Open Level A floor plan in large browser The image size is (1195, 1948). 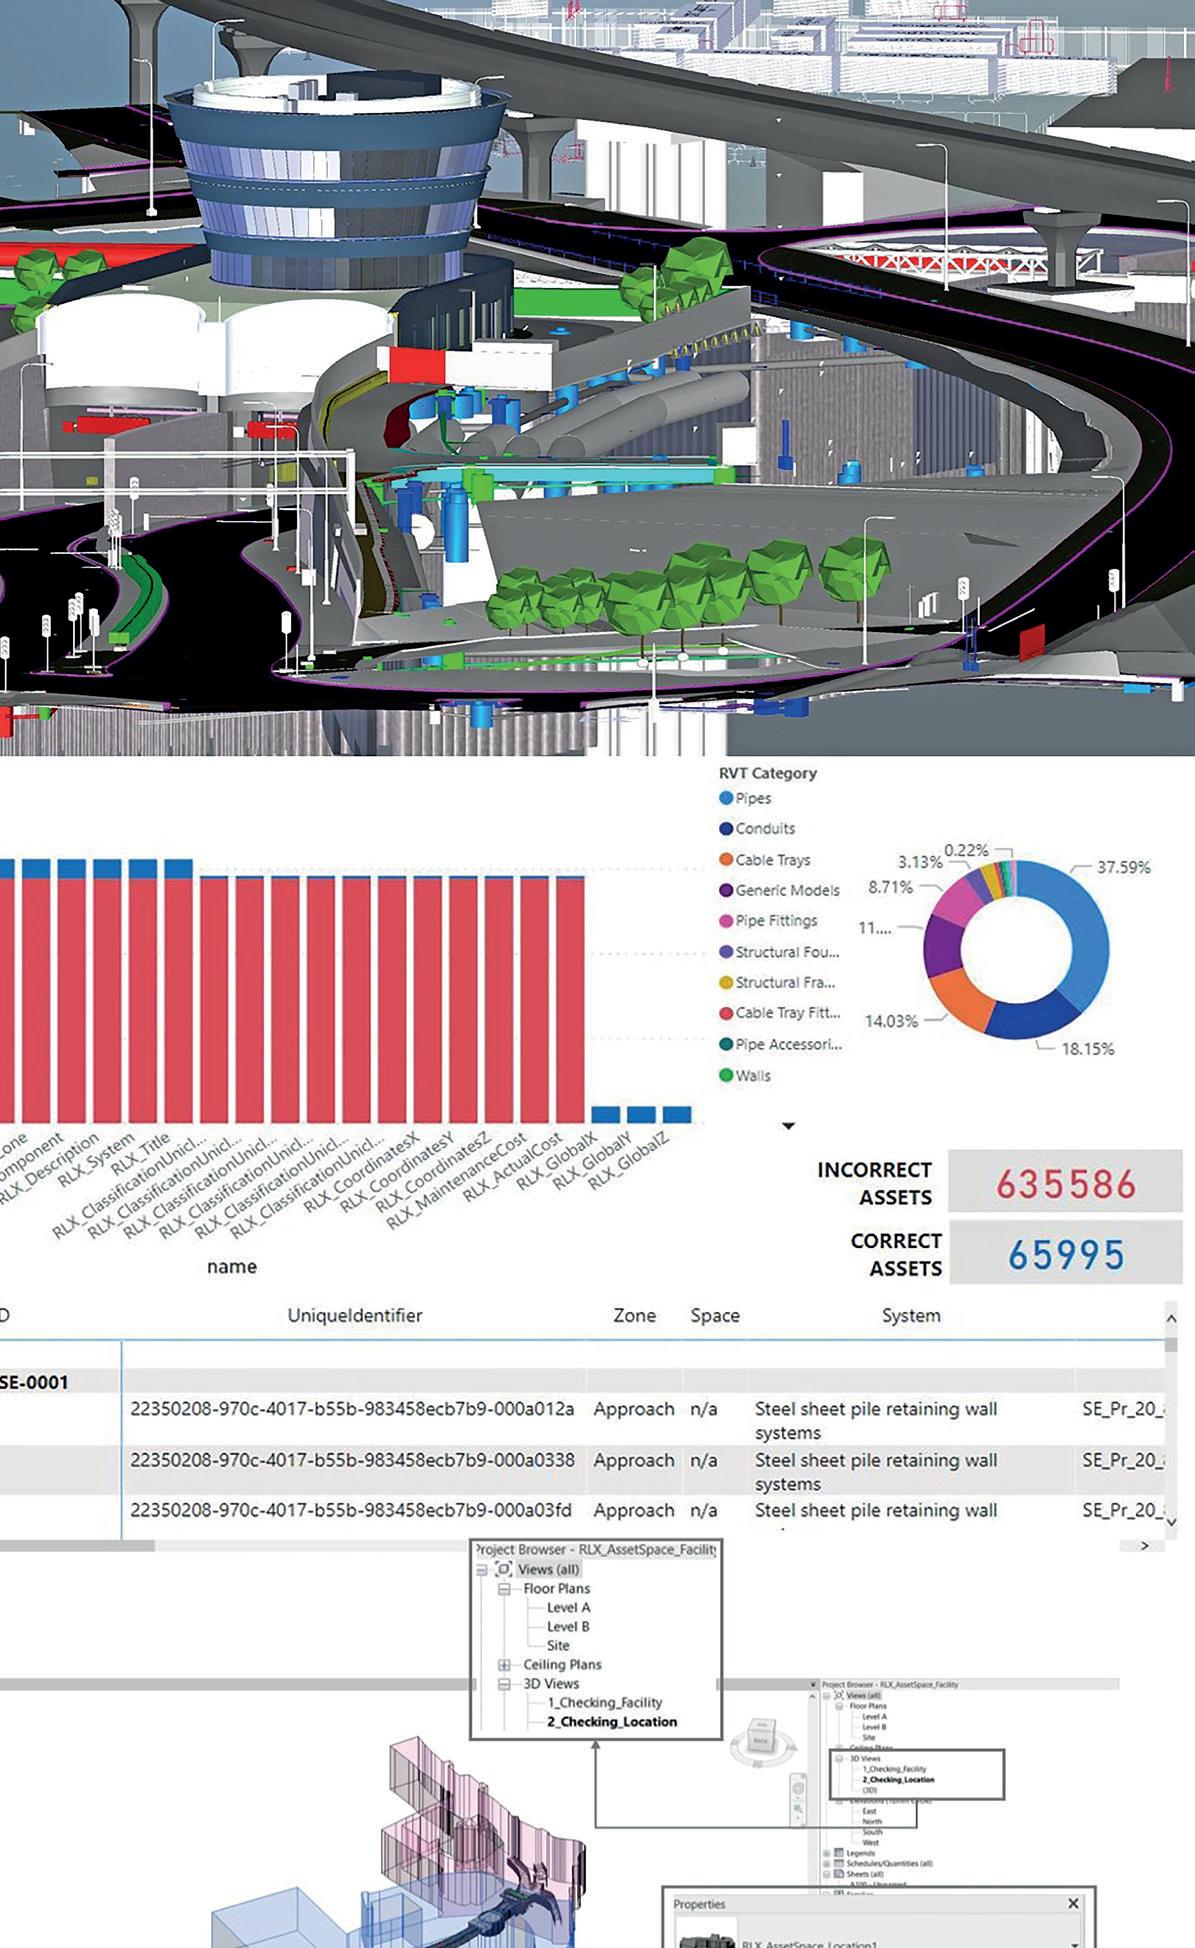568,1607
